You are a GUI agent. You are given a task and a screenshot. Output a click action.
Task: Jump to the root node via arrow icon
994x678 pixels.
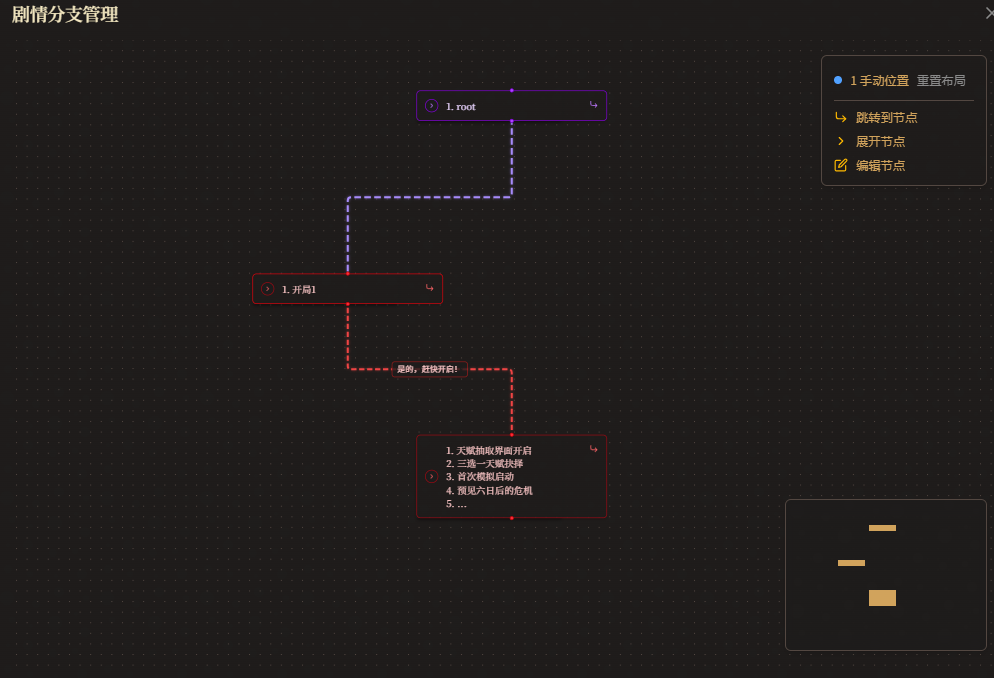point(593,105)
